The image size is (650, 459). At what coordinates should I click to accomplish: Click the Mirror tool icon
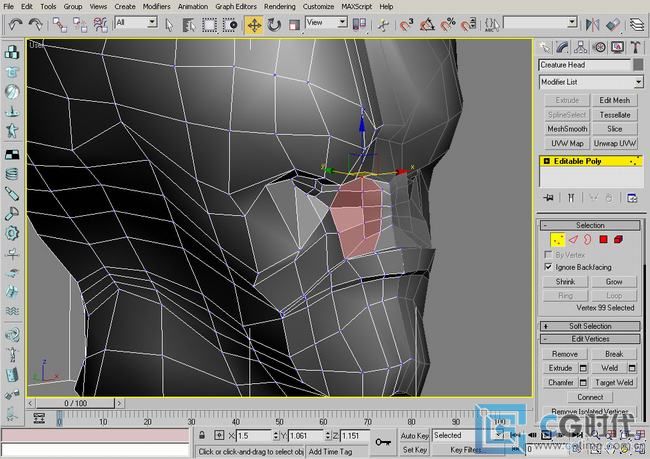pyautogui.click(x=592, y=25)
